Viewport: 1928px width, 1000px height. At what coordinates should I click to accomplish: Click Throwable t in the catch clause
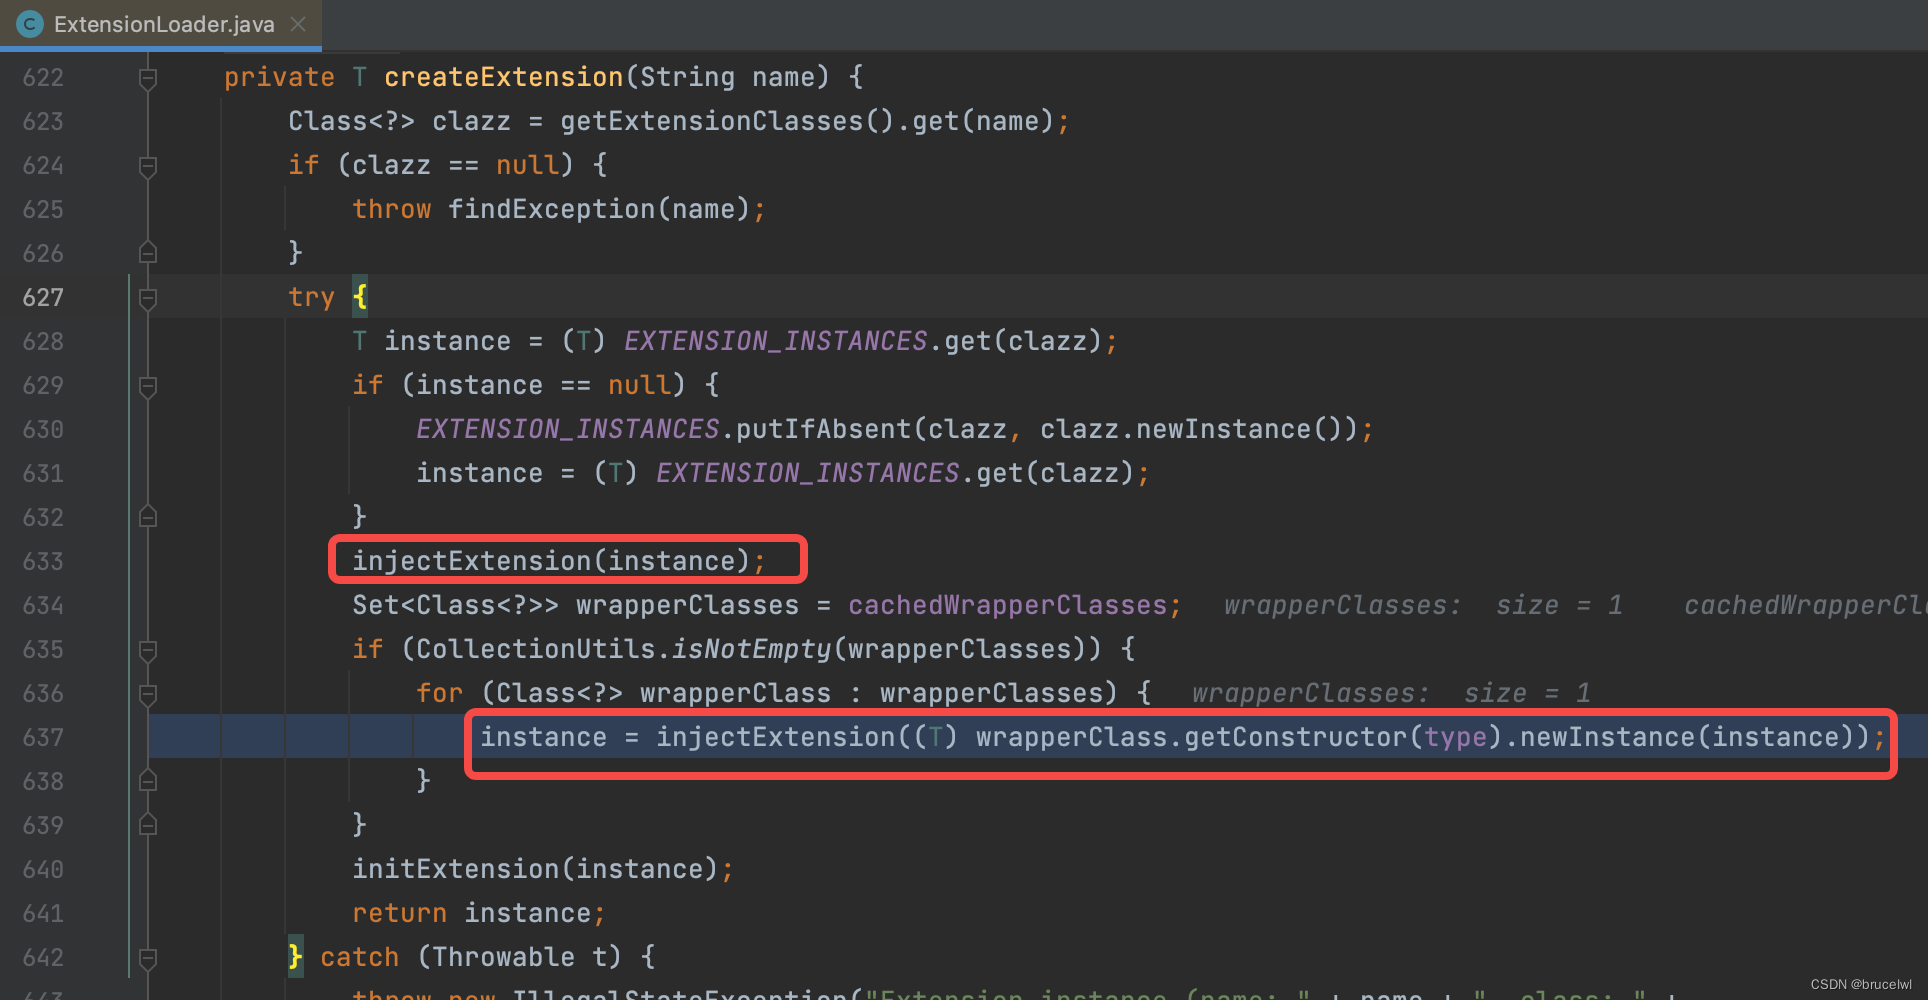520,957
